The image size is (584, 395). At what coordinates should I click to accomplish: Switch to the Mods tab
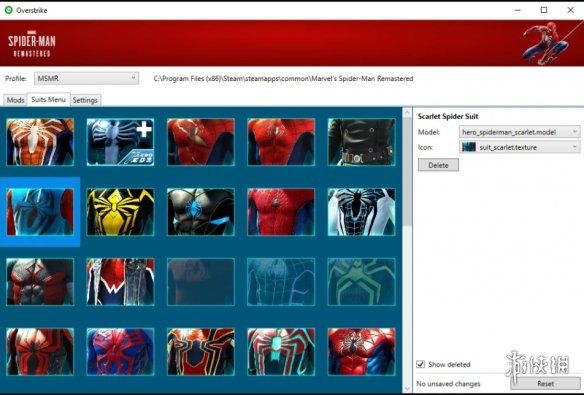click(15, 100)
